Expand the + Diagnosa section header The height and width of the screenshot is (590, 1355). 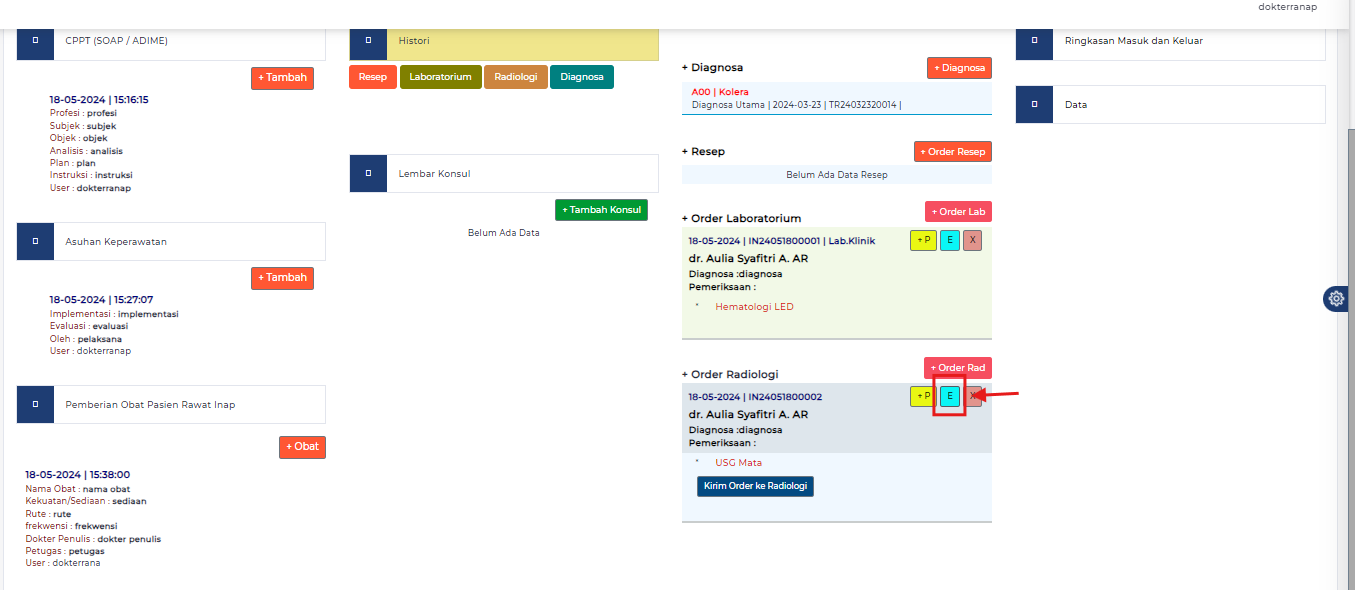tap(710, 67)
